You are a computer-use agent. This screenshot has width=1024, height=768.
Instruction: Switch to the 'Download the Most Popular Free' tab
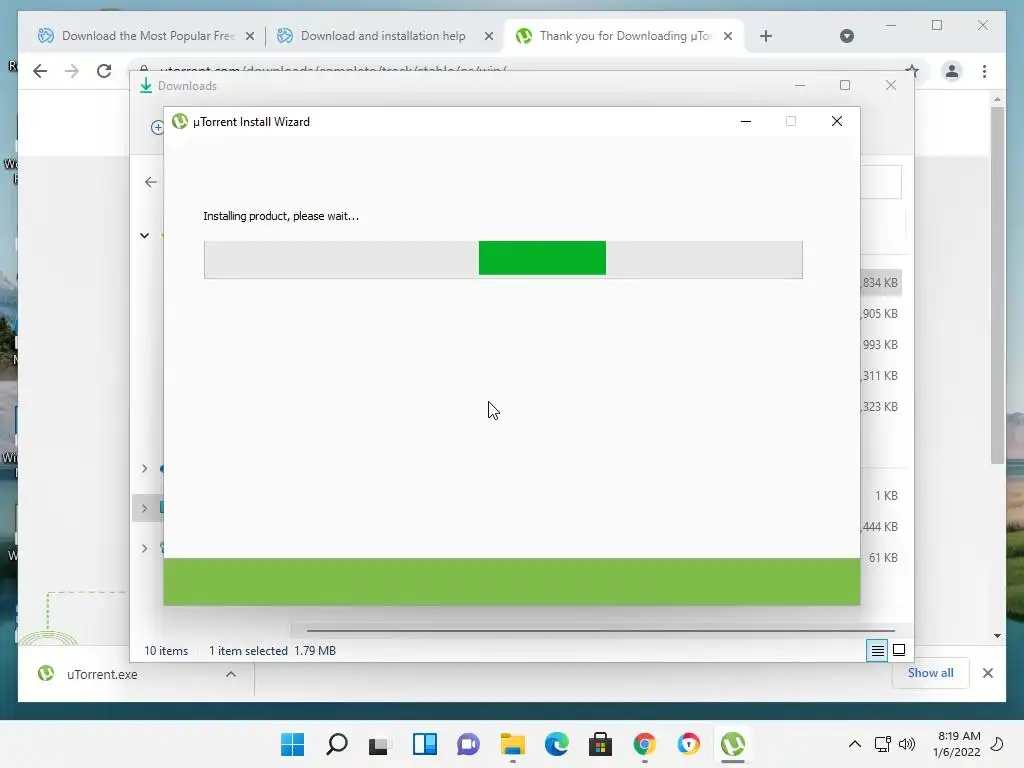click(x=147, y=36)
